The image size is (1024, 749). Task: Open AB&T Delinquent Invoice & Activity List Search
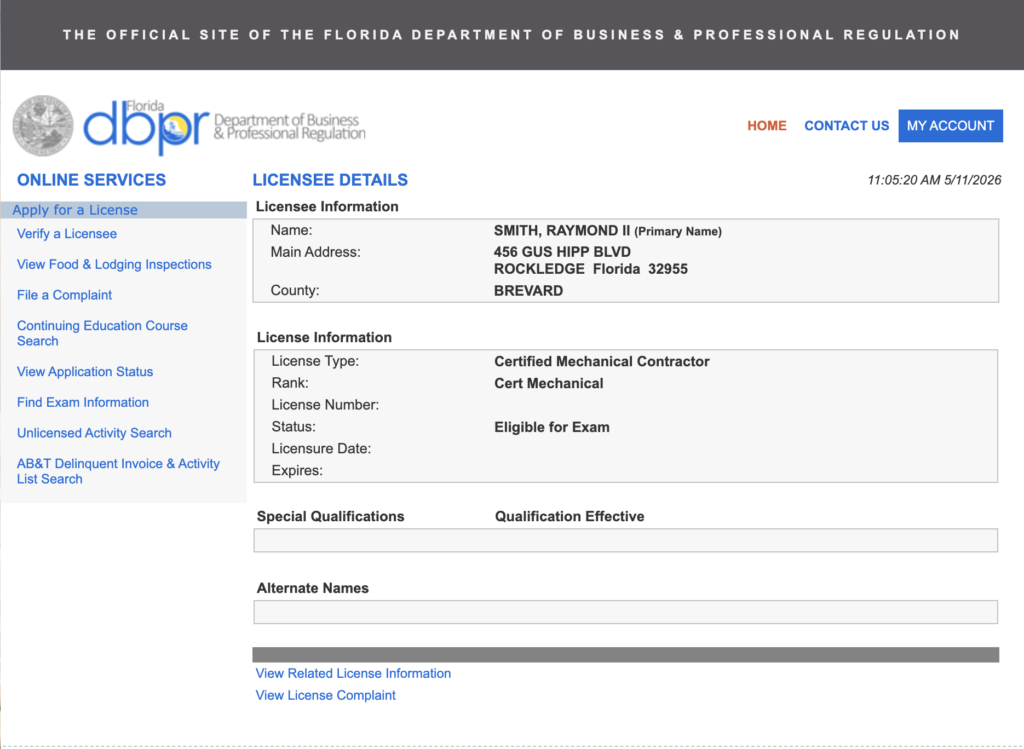[118, 471]
